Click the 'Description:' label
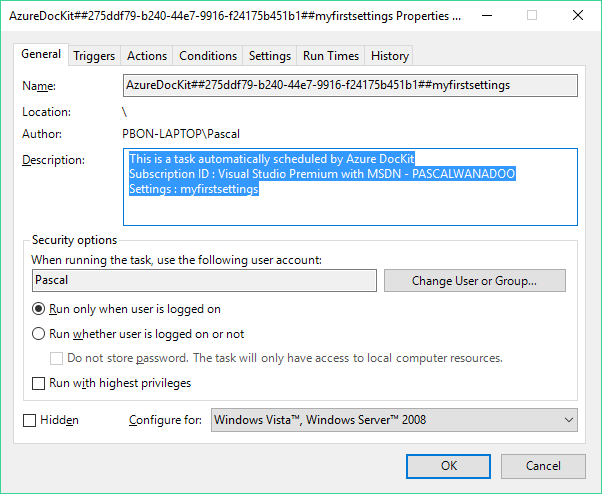602x494 pixels. [x=53, y=160]
